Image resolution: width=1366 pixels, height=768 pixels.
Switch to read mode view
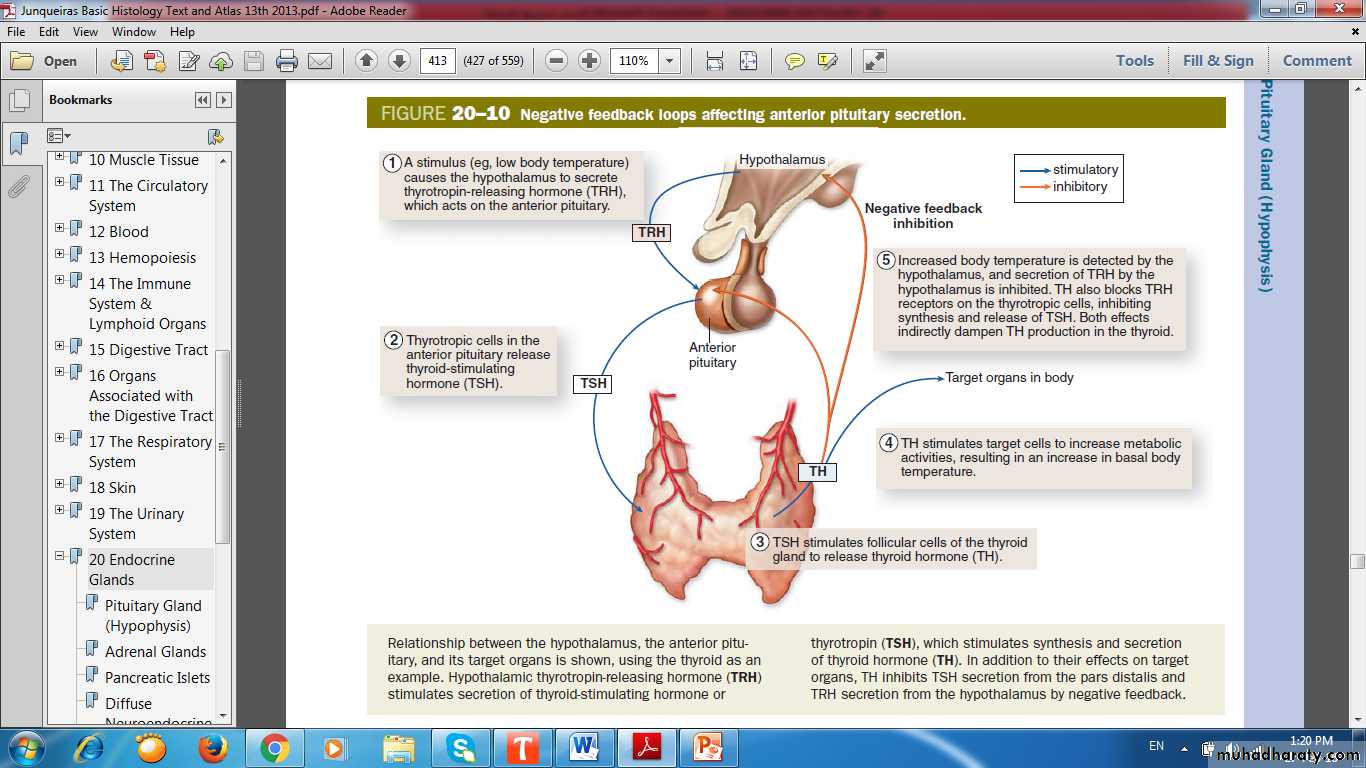tap(874, 61)
